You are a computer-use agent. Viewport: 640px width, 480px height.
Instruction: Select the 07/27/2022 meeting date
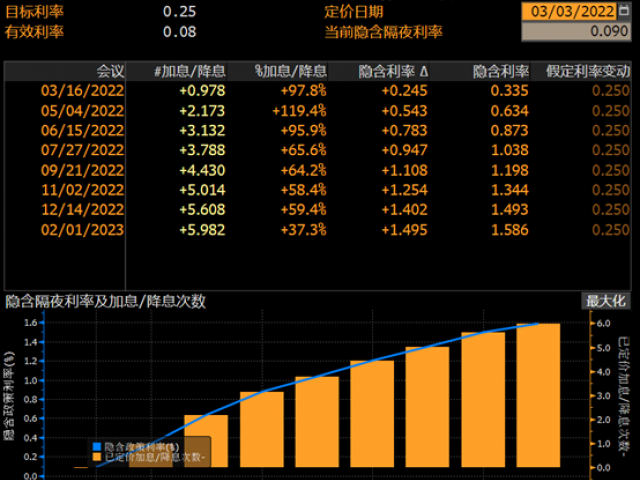(82, 149)
